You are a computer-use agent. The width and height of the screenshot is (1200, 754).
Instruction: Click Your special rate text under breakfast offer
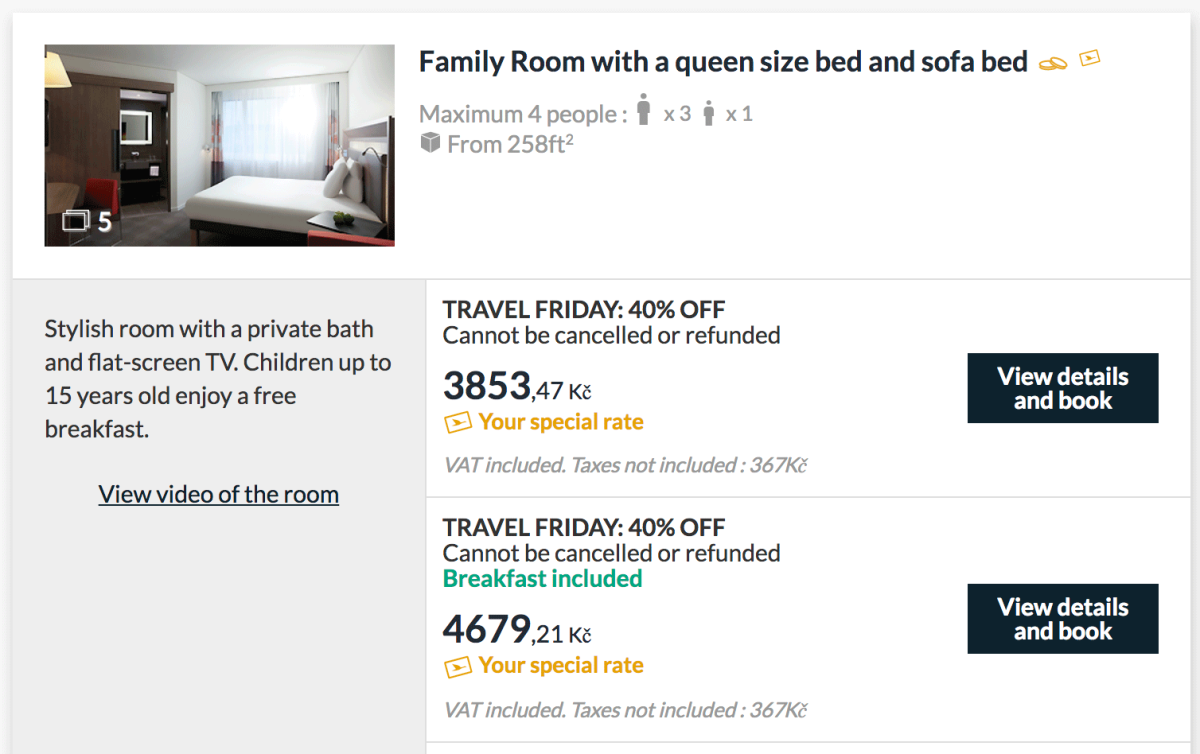561,666
